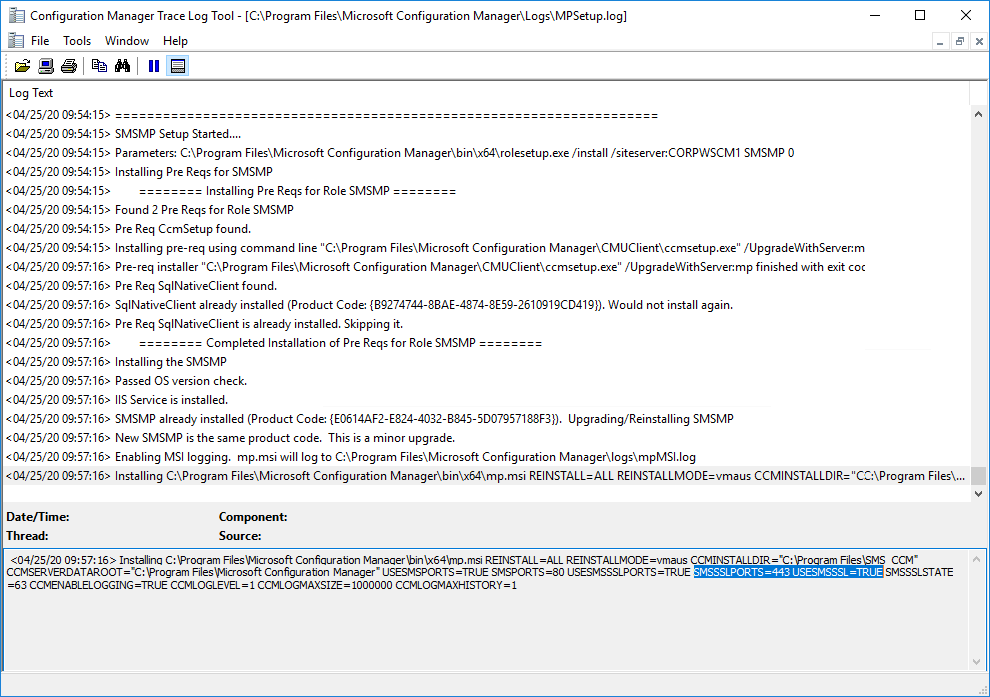Select the 'SMSMP Setup Started' log line
The height and width of the screenshot is (697, 990).
tap(178, 134)
